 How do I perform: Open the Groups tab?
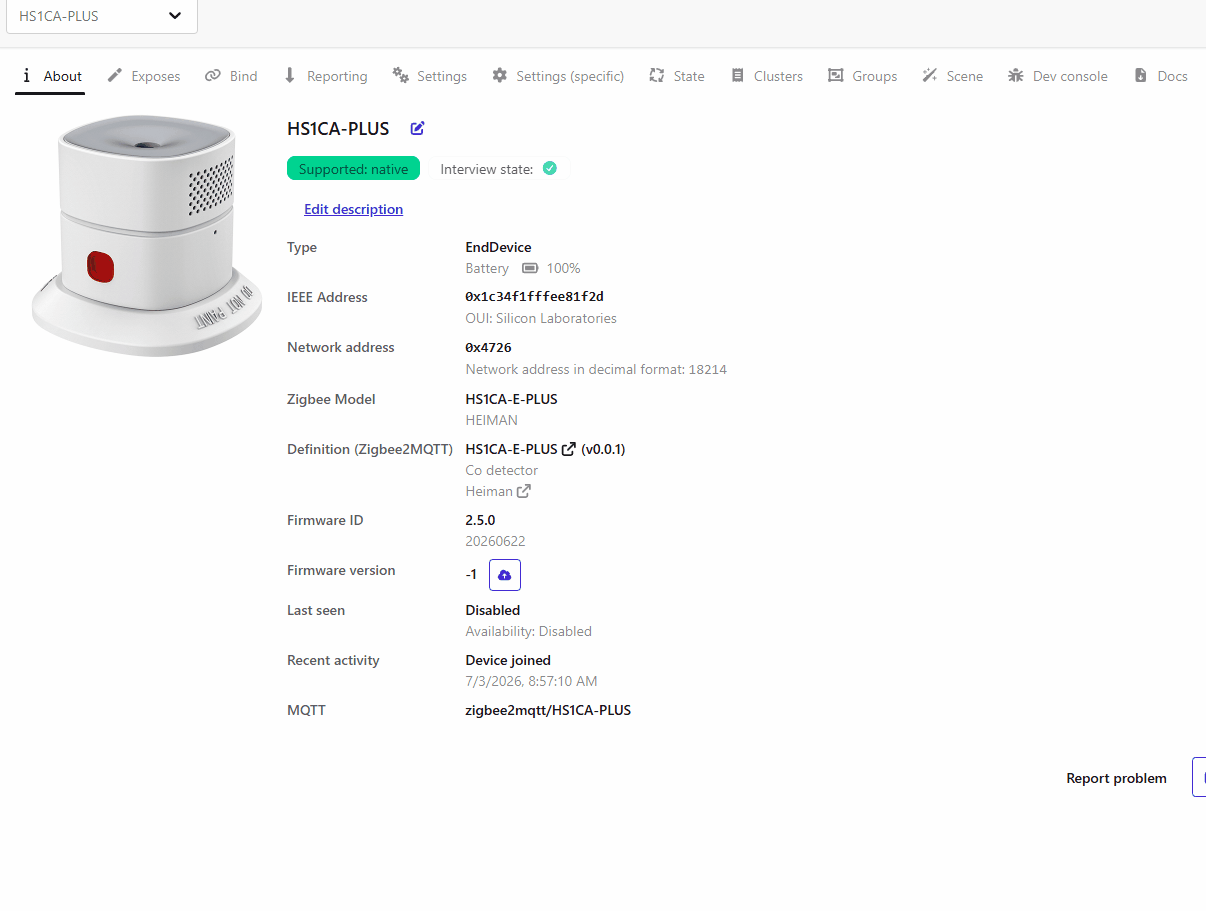(x=863, y=76)
